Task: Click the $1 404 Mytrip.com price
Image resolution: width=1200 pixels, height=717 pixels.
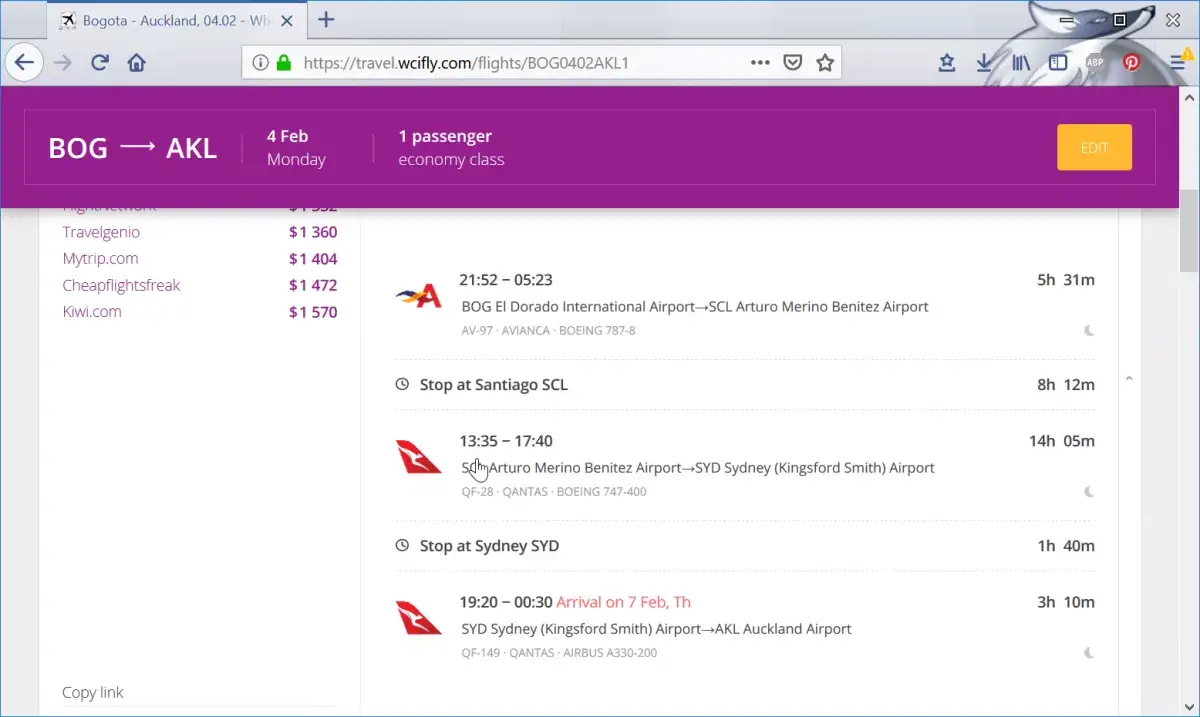Action: 313,258
